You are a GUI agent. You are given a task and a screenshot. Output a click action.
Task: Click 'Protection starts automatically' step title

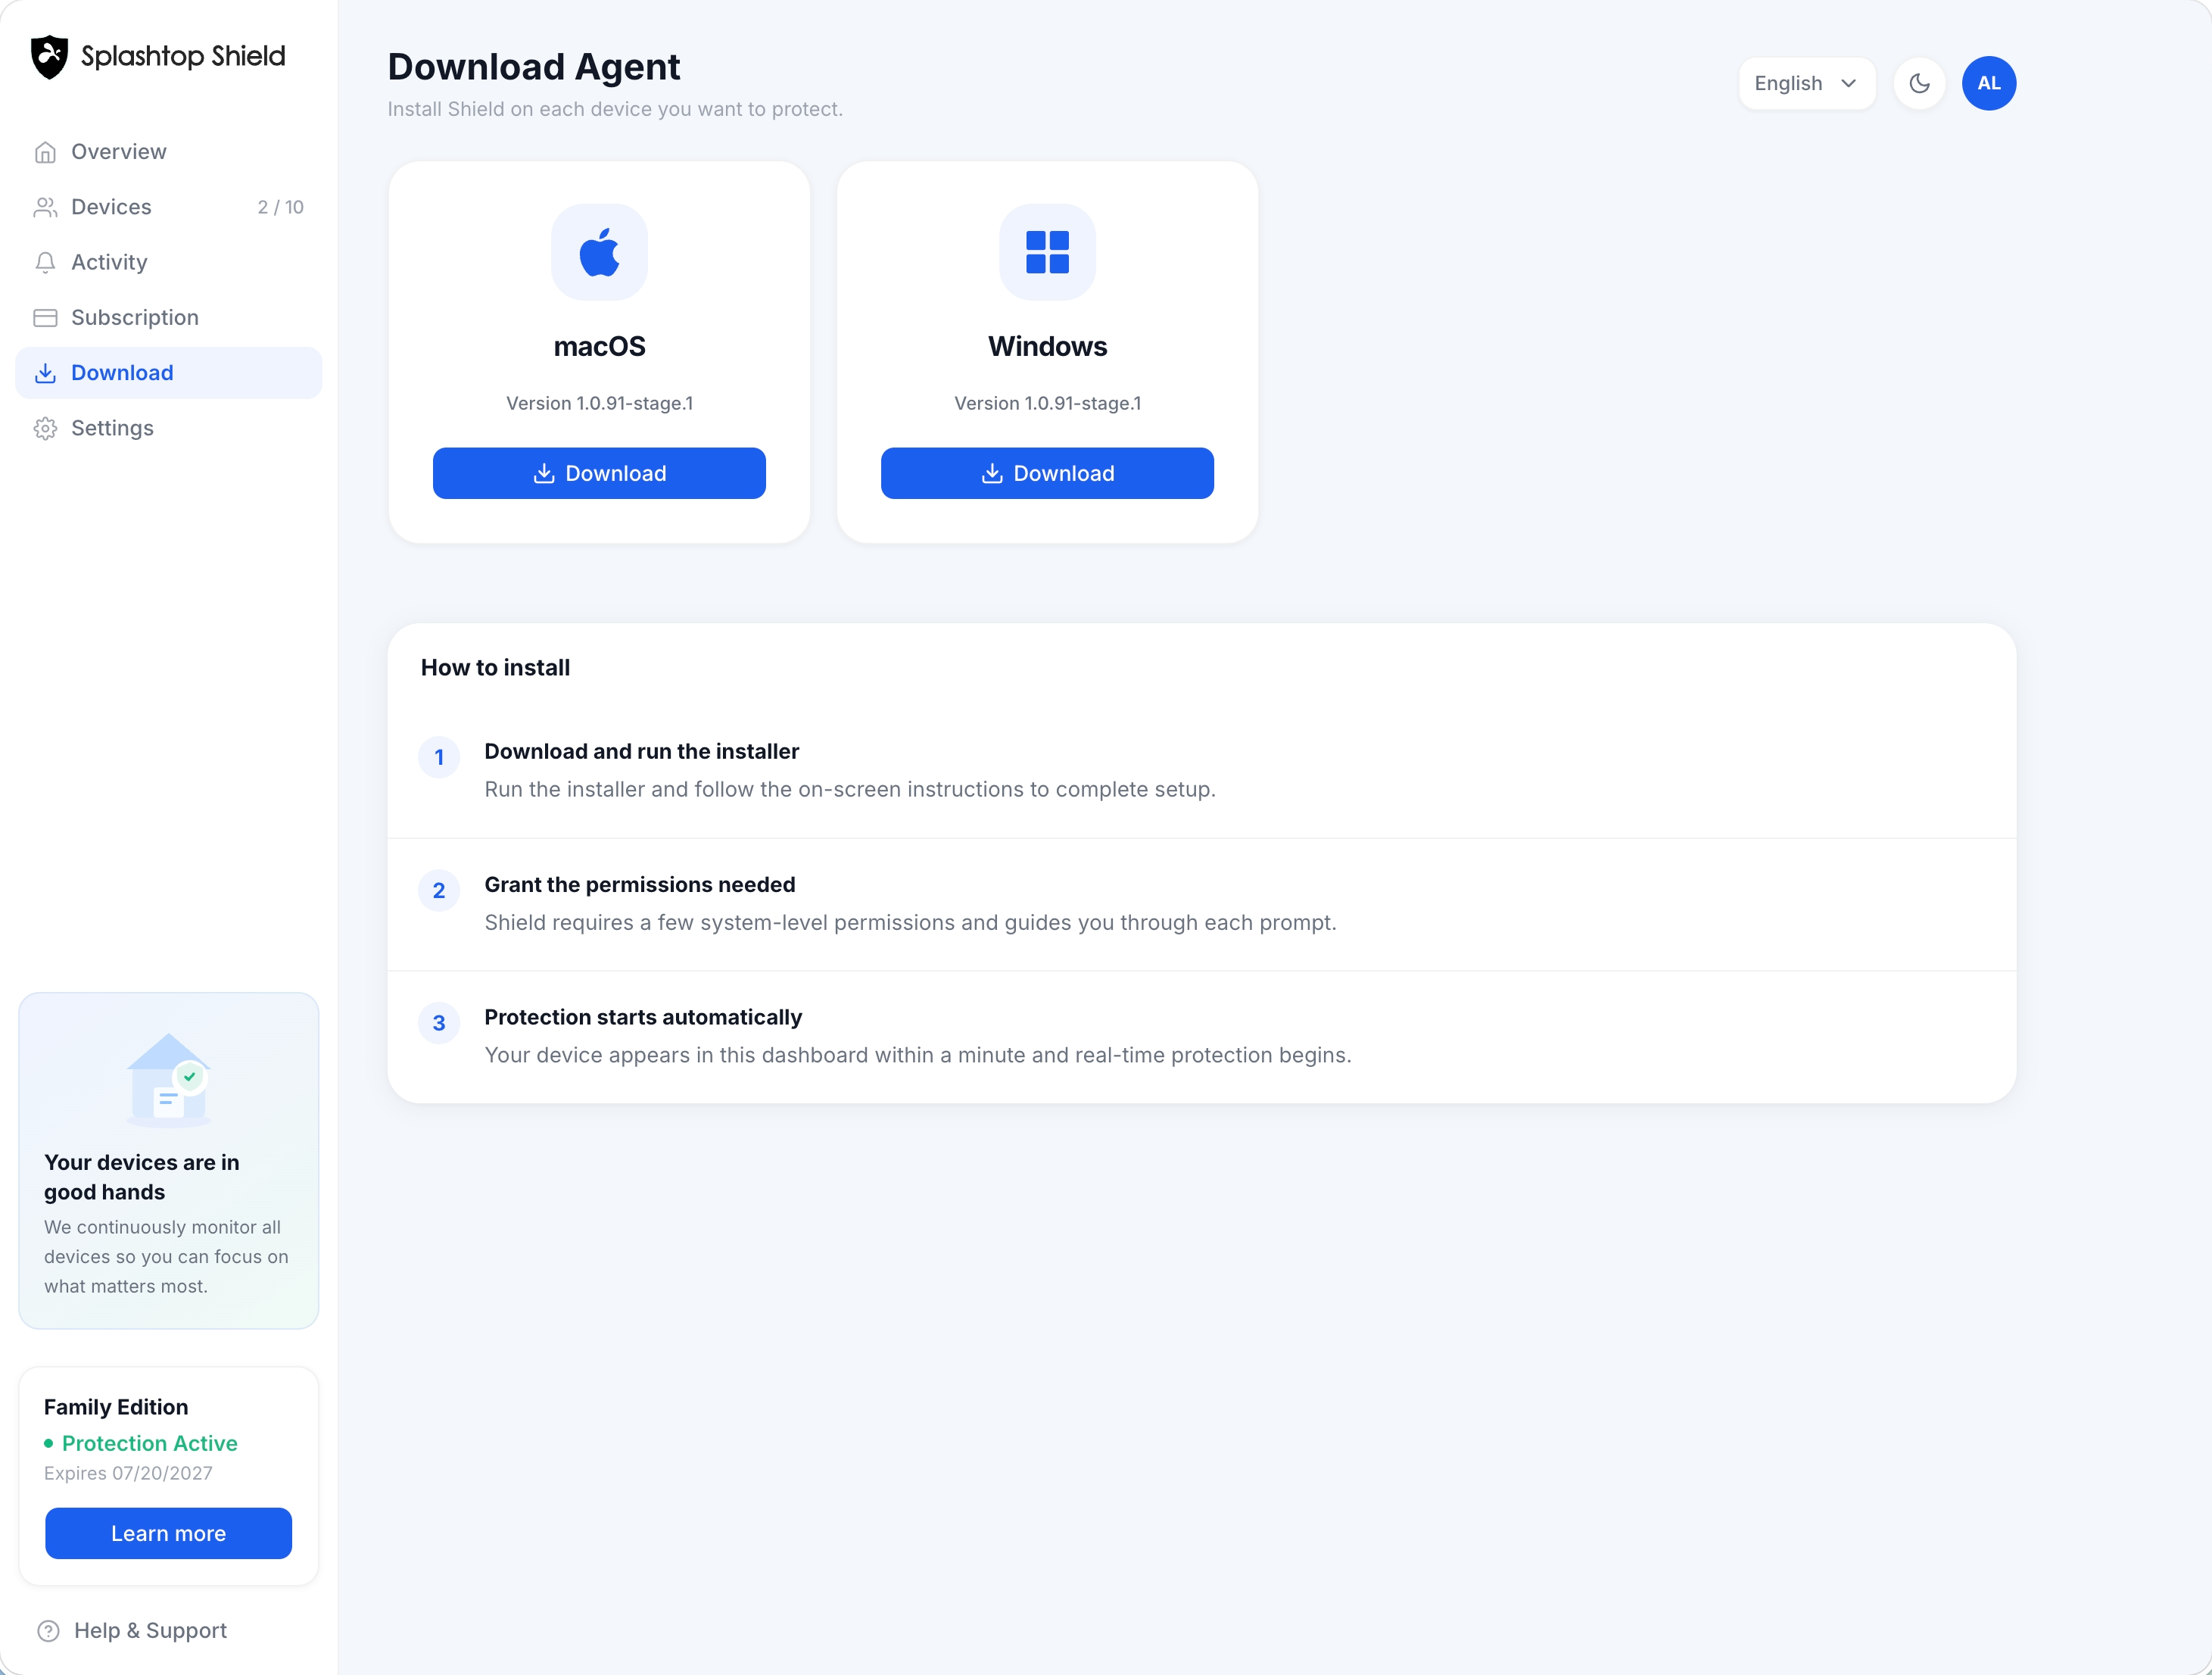coord(643,1017)
